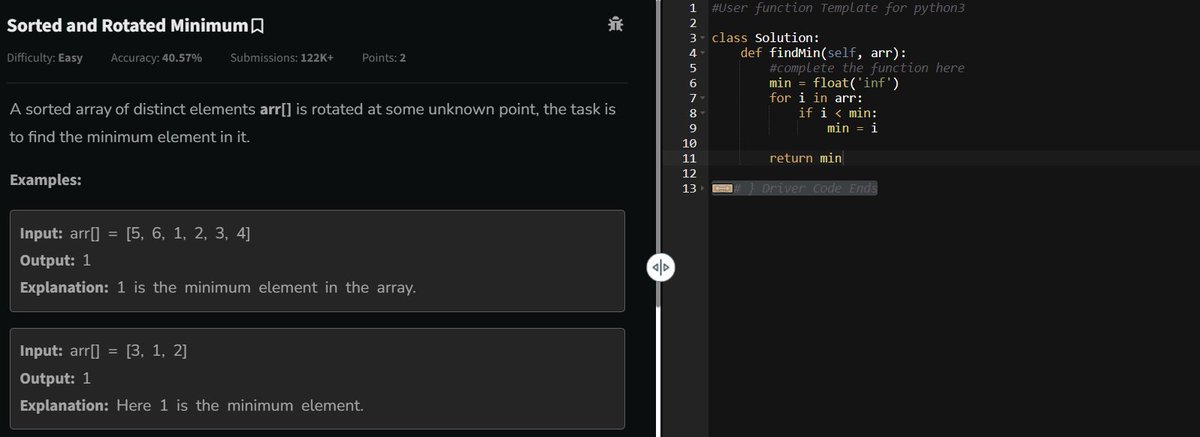Click the explanation 'Here 1 is the minimum element.'
1200x437 pixels.
(x=240, y=406)
